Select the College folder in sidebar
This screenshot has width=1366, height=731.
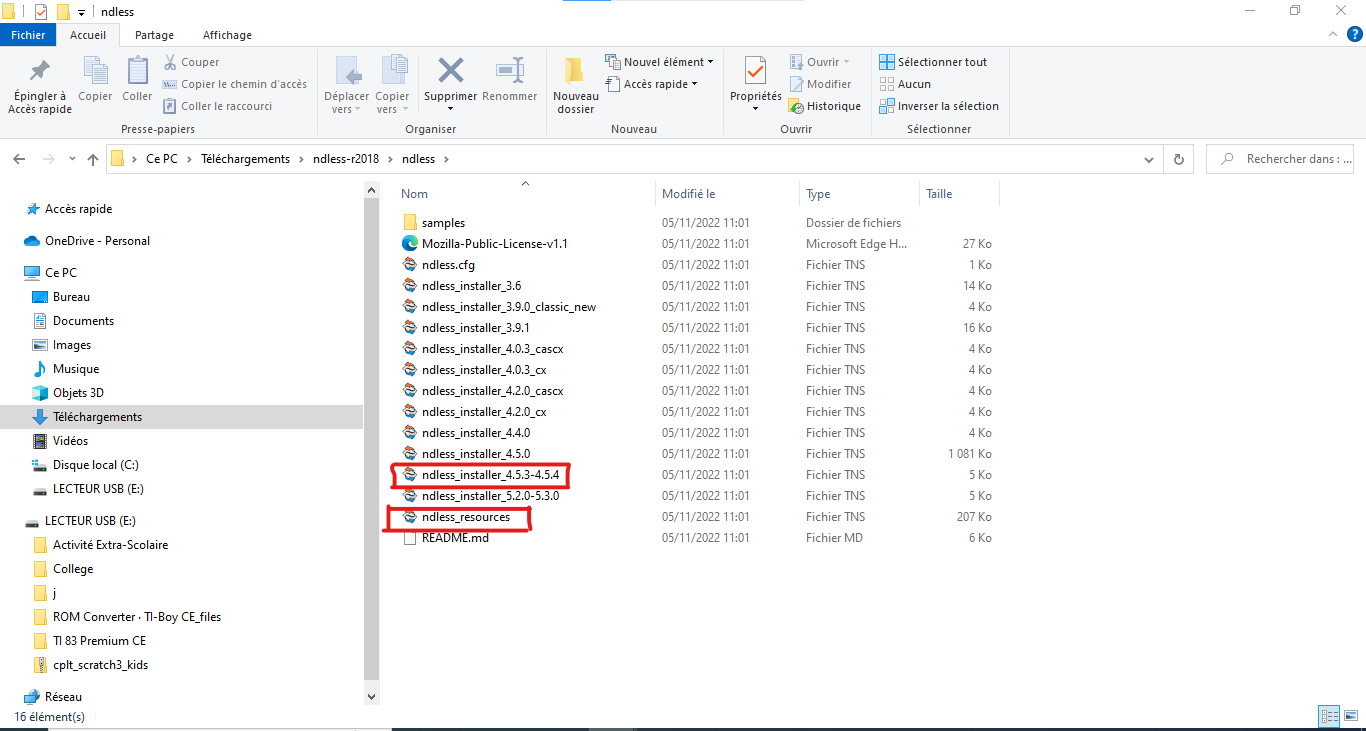pyautogui.click(x=73, y=569)
